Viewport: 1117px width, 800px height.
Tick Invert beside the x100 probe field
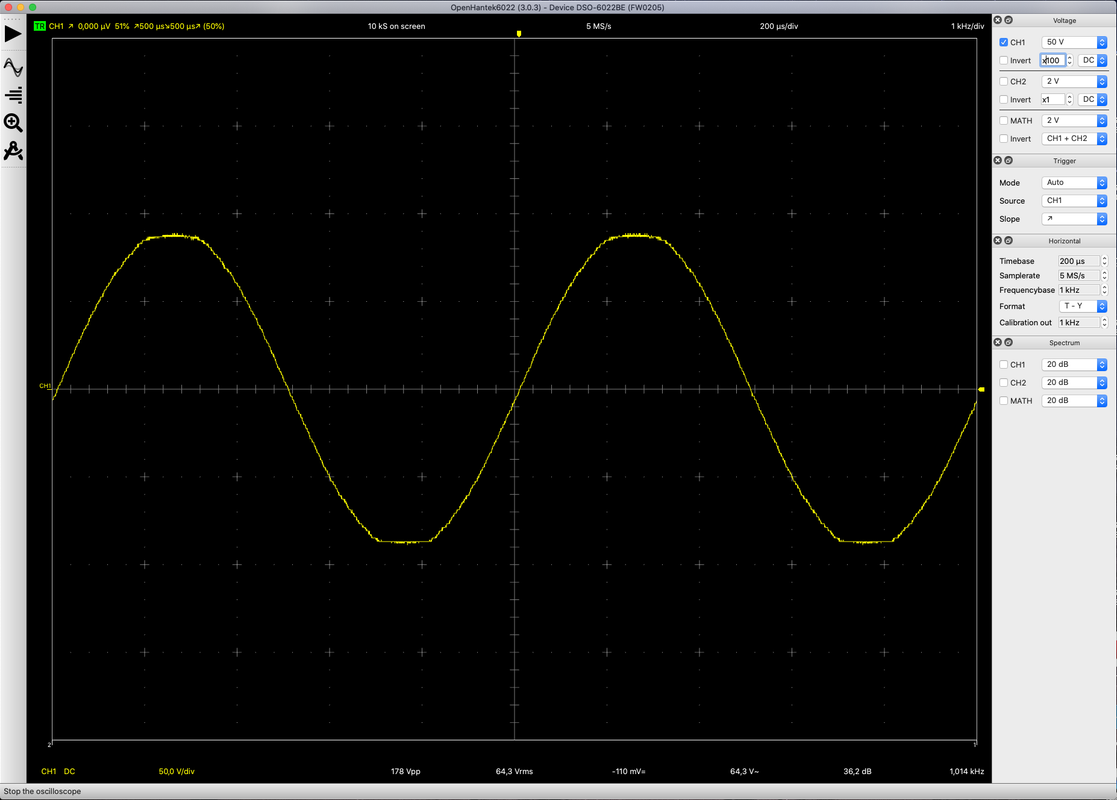click(1004, 61)
